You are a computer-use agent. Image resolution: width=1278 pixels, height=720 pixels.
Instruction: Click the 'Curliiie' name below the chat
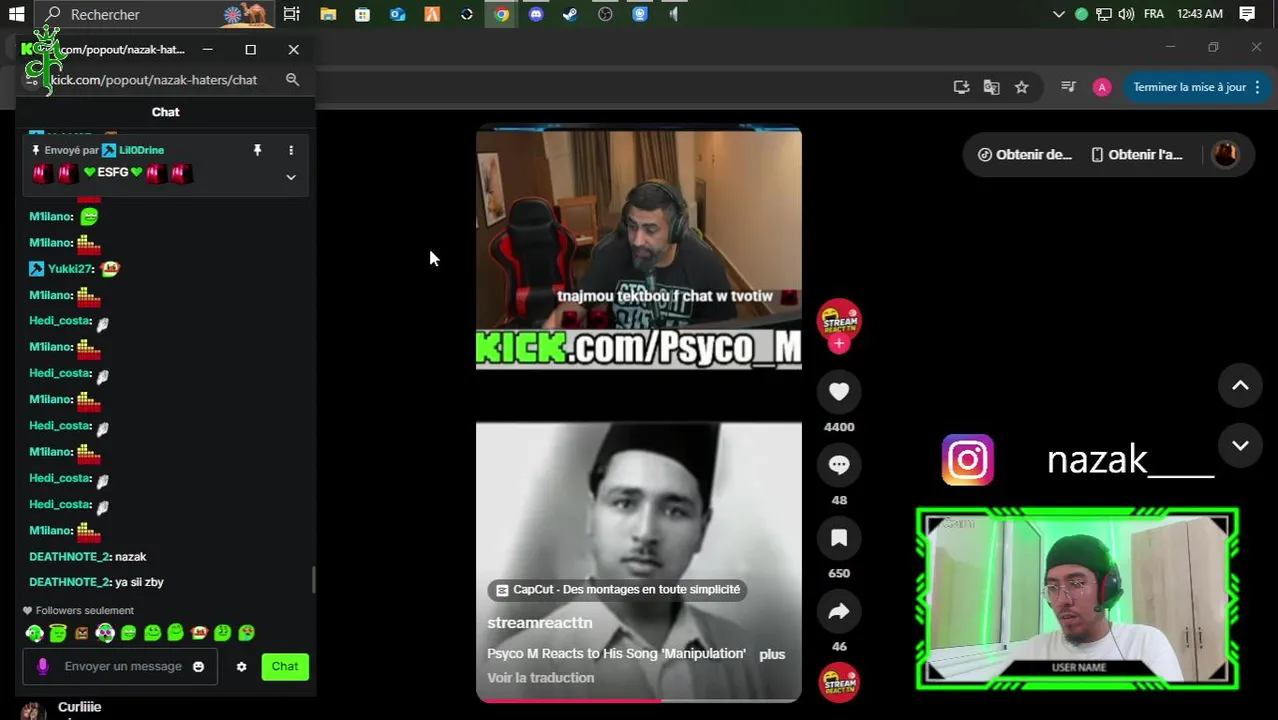click(x=79, y=707)
